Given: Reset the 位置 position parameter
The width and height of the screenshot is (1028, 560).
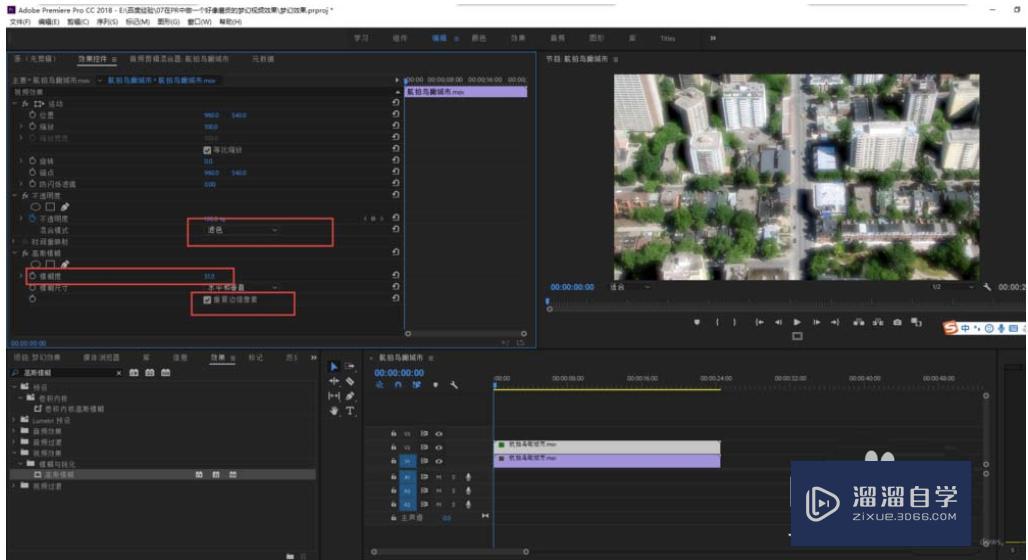Looking at the screenshot, I should point(395,114).
